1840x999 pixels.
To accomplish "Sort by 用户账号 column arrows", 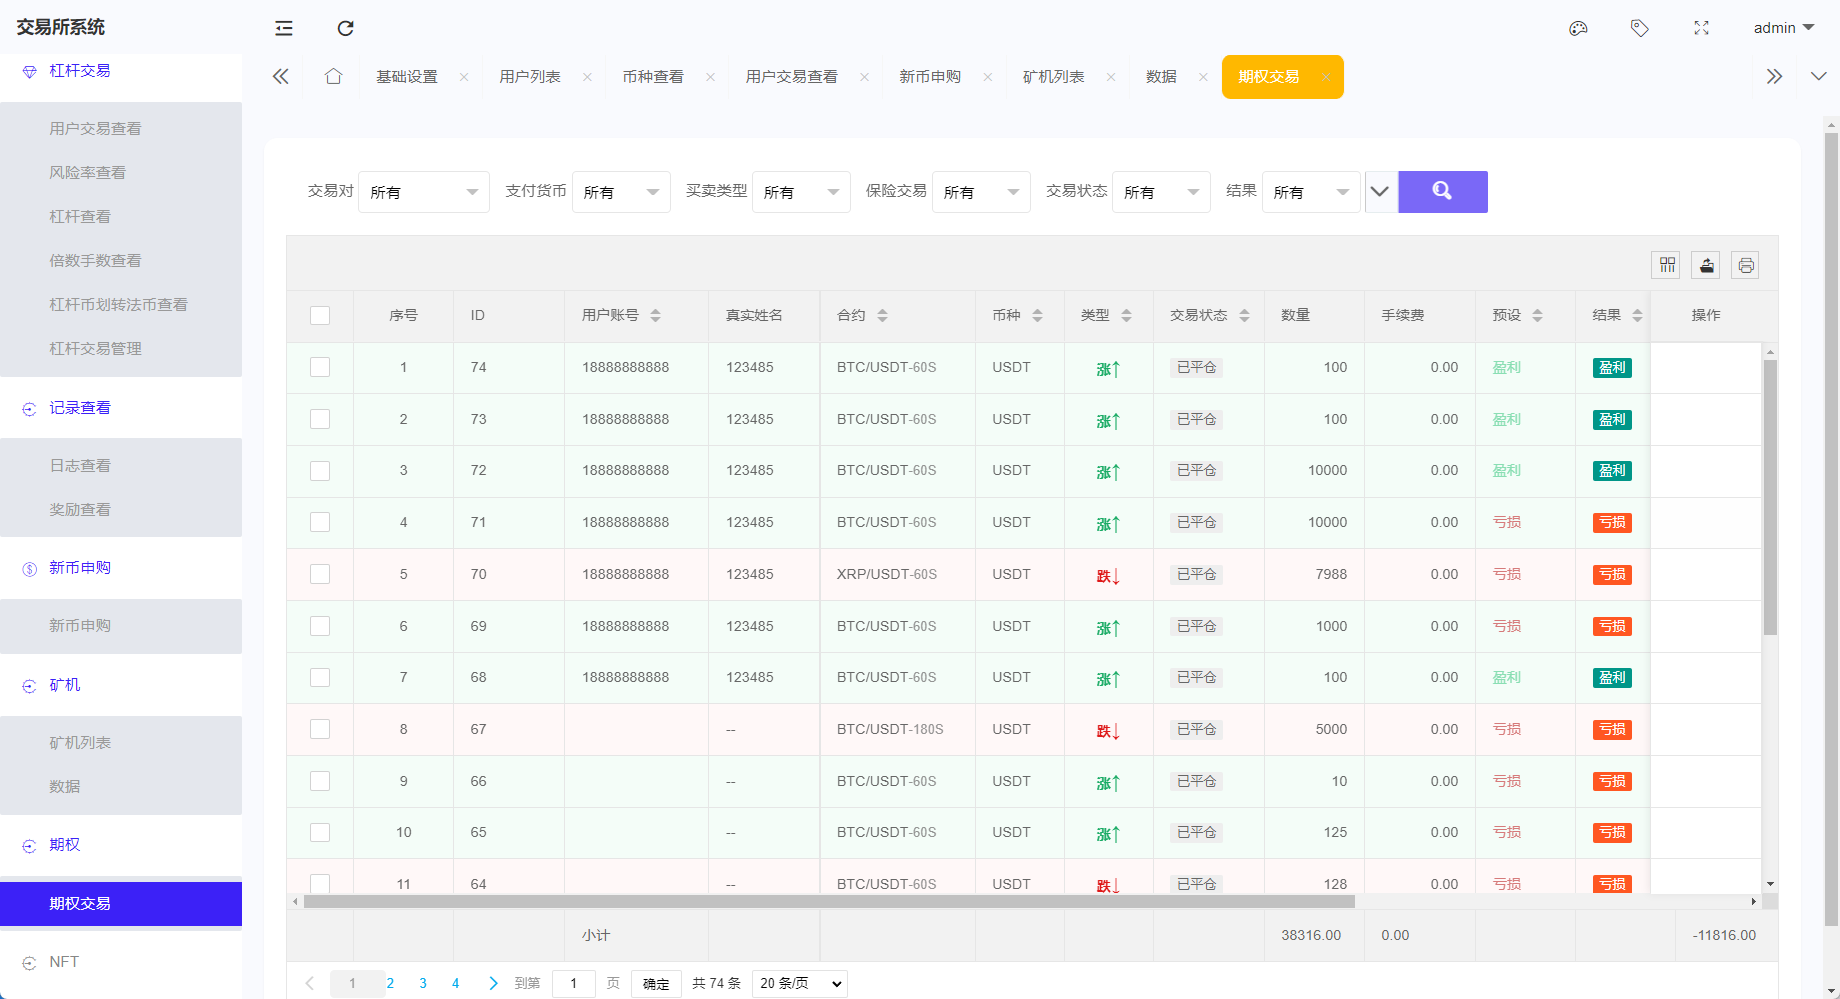I will click(656, 316).
